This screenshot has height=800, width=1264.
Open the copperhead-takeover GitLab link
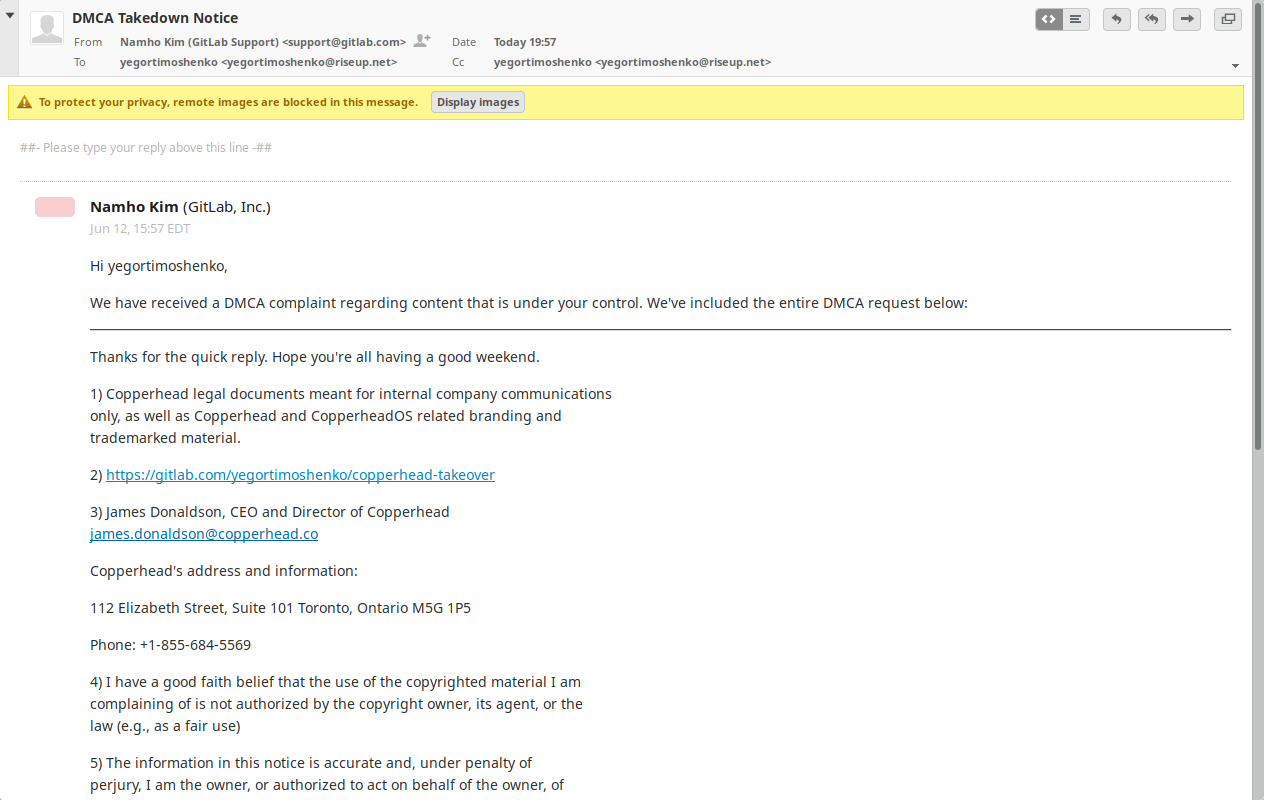300,475
